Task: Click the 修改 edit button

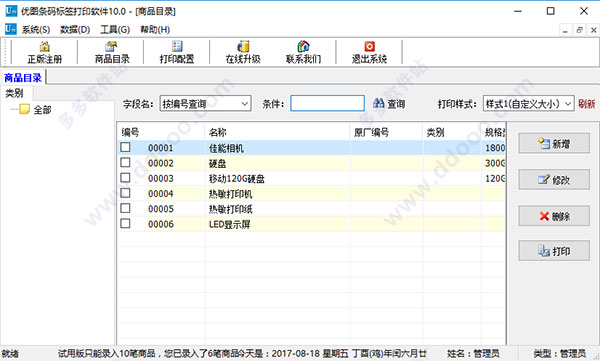Action: (554, 180)
